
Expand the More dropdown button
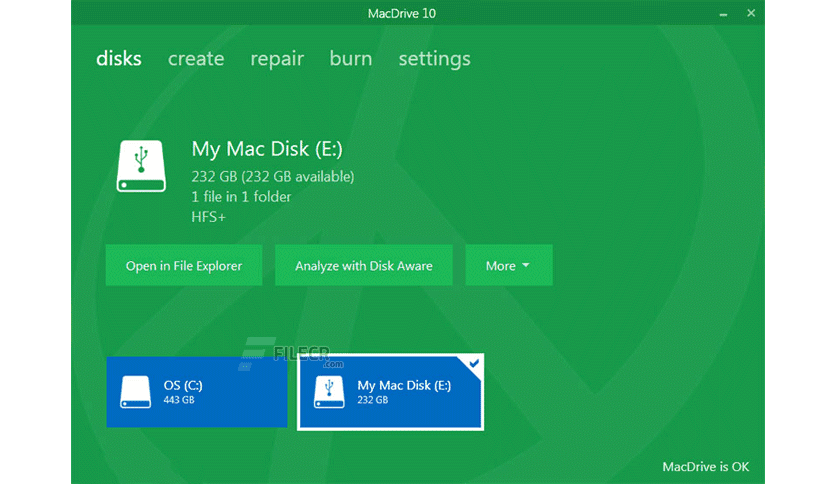click(x=509, y=265)
